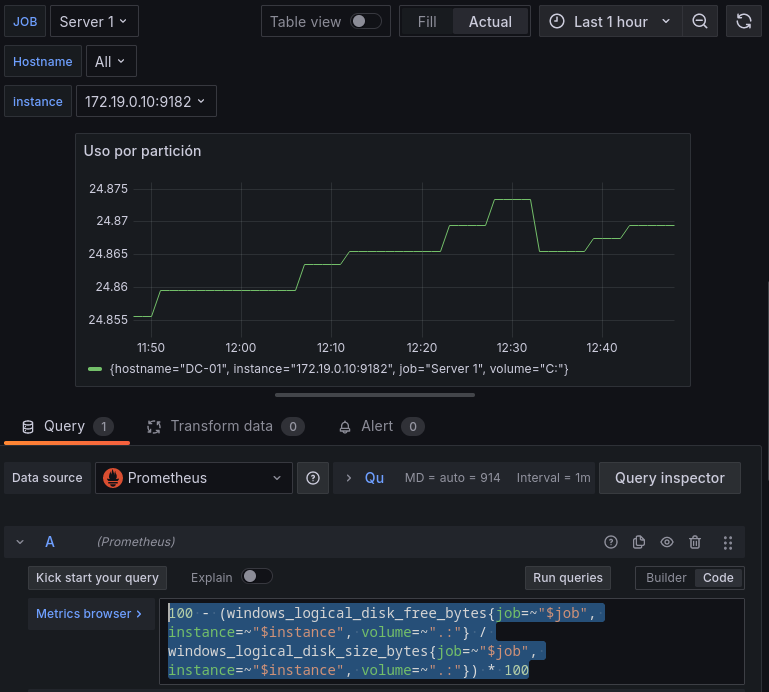Click the 12:30 x-axis time label

pos(512,348)
